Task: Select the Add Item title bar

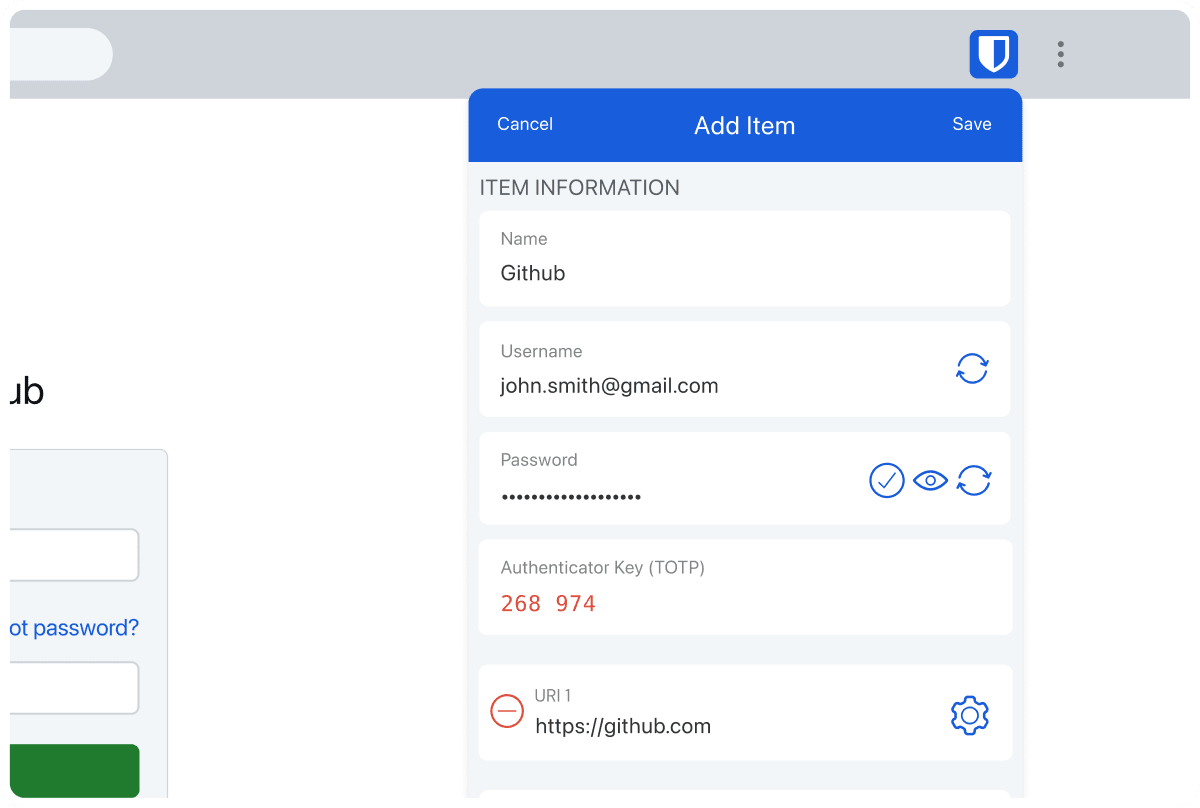Action: 744,125
